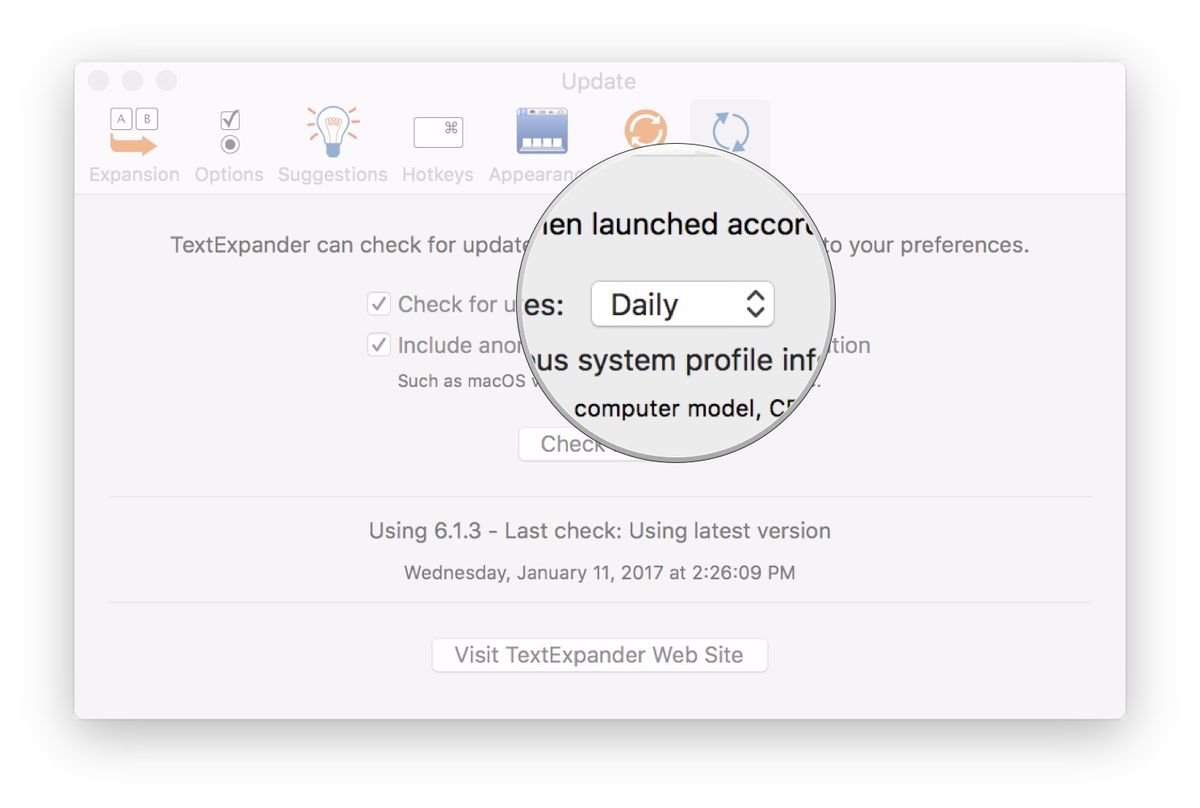This screenshot has width=1200, height=808.
Task: Click the Options pane checkmark icon
Action: click(228, 131)
